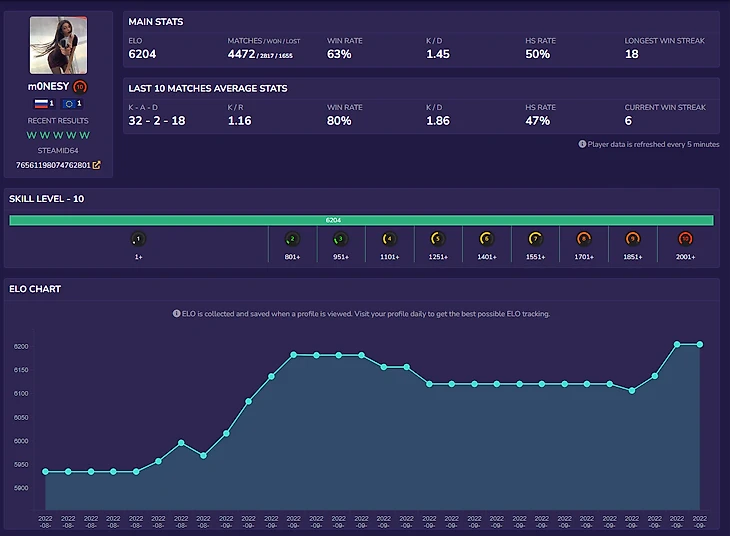Open the SteamID64 external link icon

click(97, 165)
